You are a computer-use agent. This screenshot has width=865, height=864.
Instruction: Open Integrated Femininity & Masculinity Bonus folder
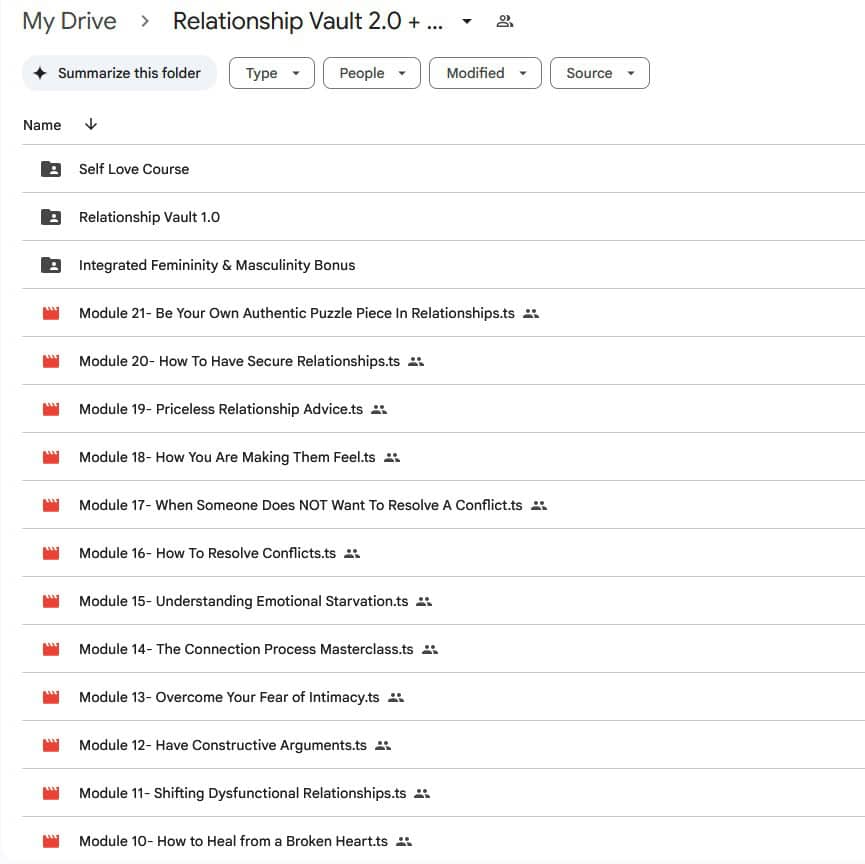217,265
